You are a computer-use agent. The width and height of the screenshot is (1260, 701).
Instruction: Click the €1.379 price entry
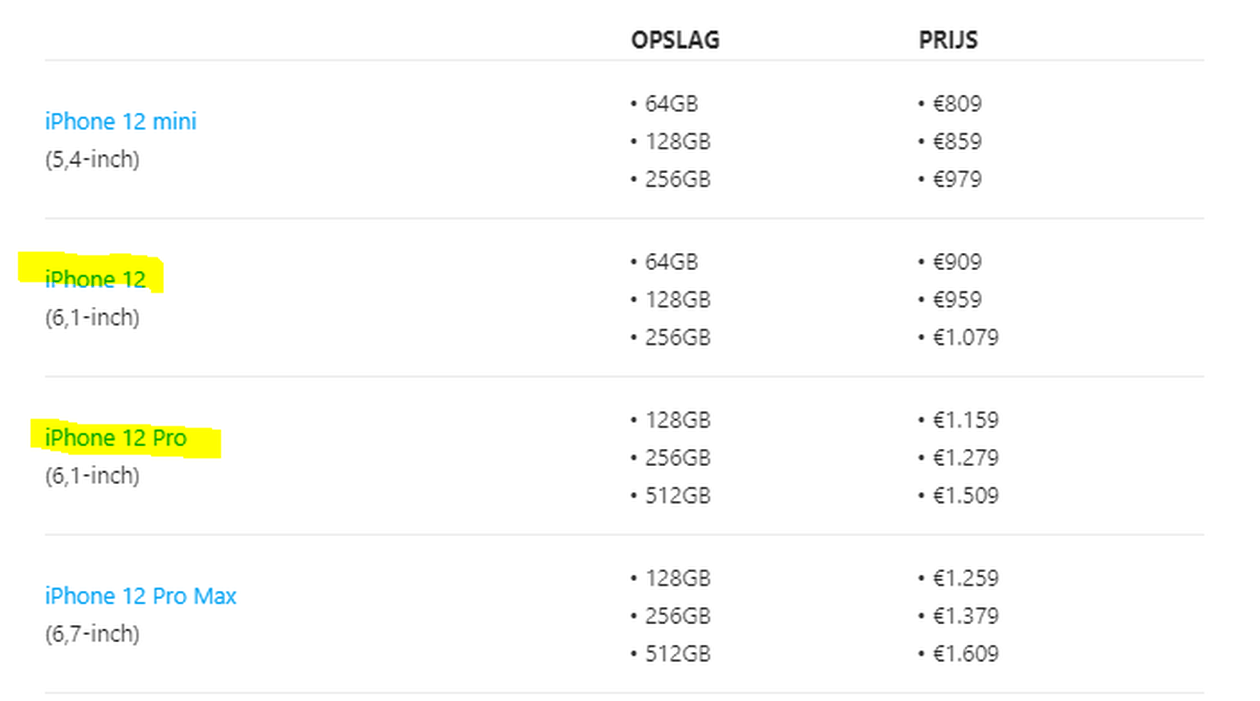[965, 616]
